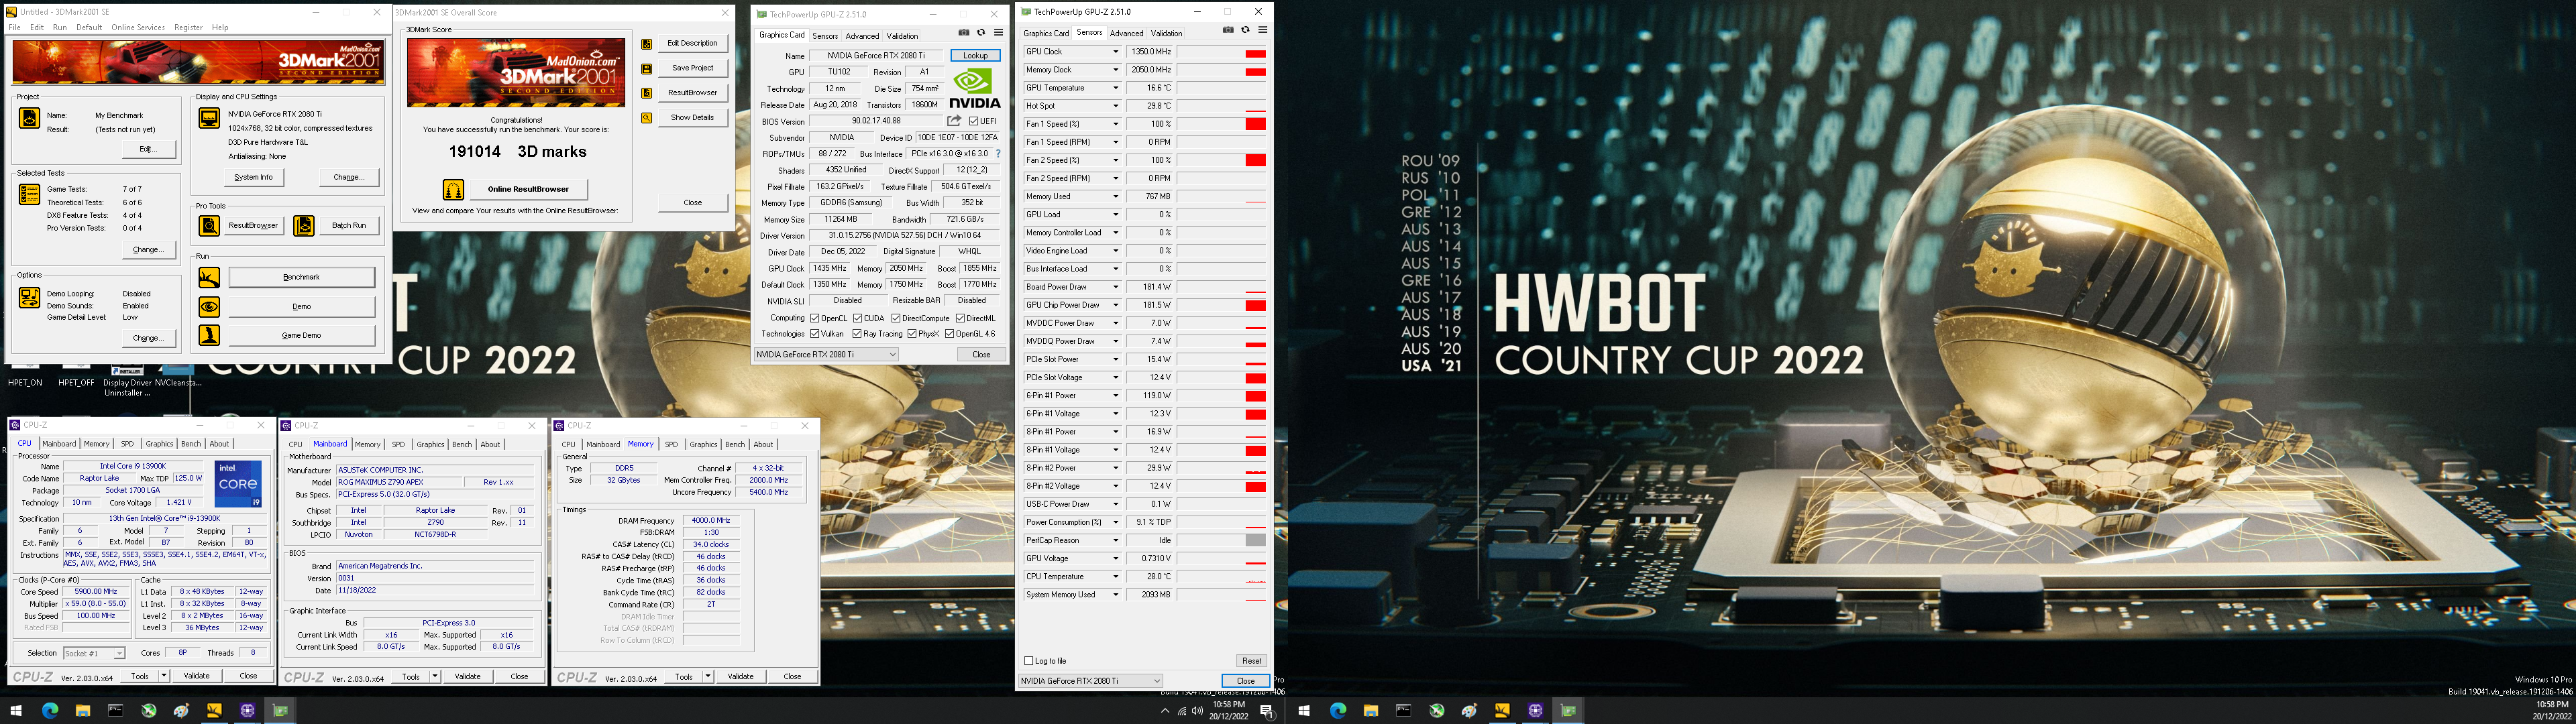Click the refresh icon in GPU-Z Graphics Card window
Viewport: 2576px width, 724px height.
point(981,33)
